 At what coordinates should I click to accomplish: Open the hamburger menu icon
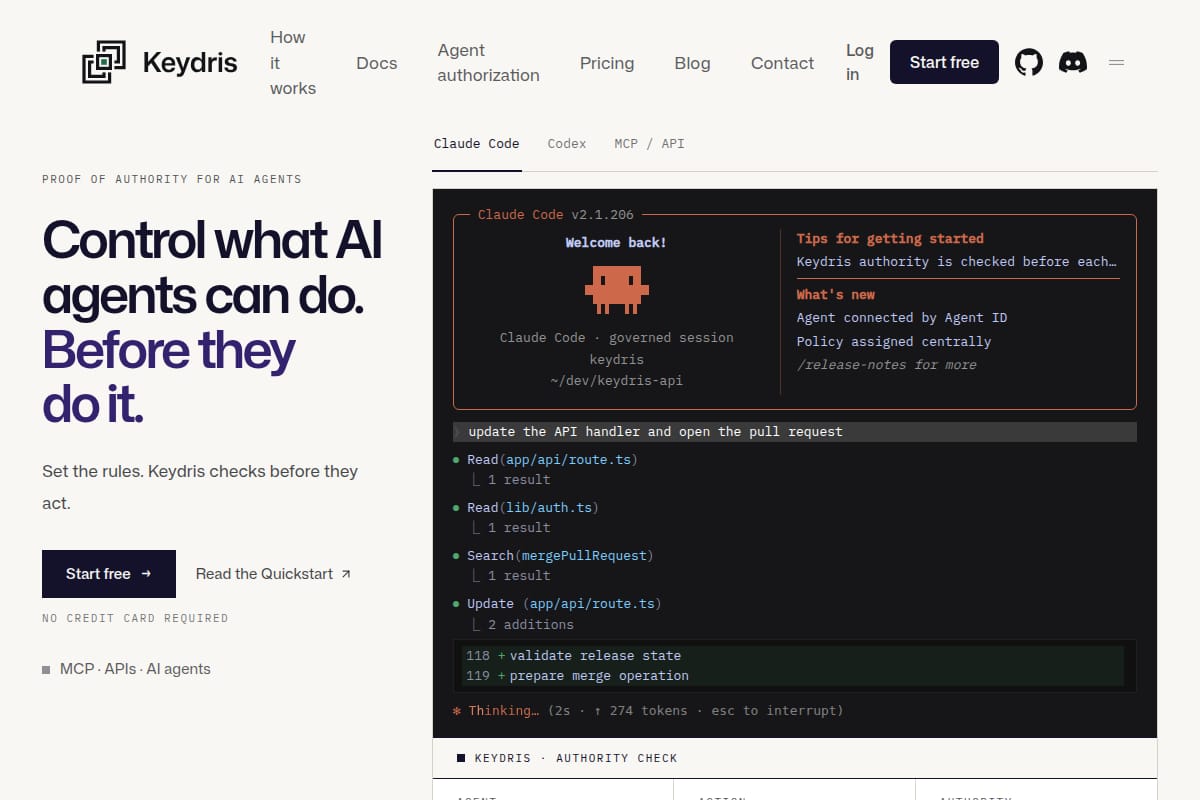[1117, 62]
